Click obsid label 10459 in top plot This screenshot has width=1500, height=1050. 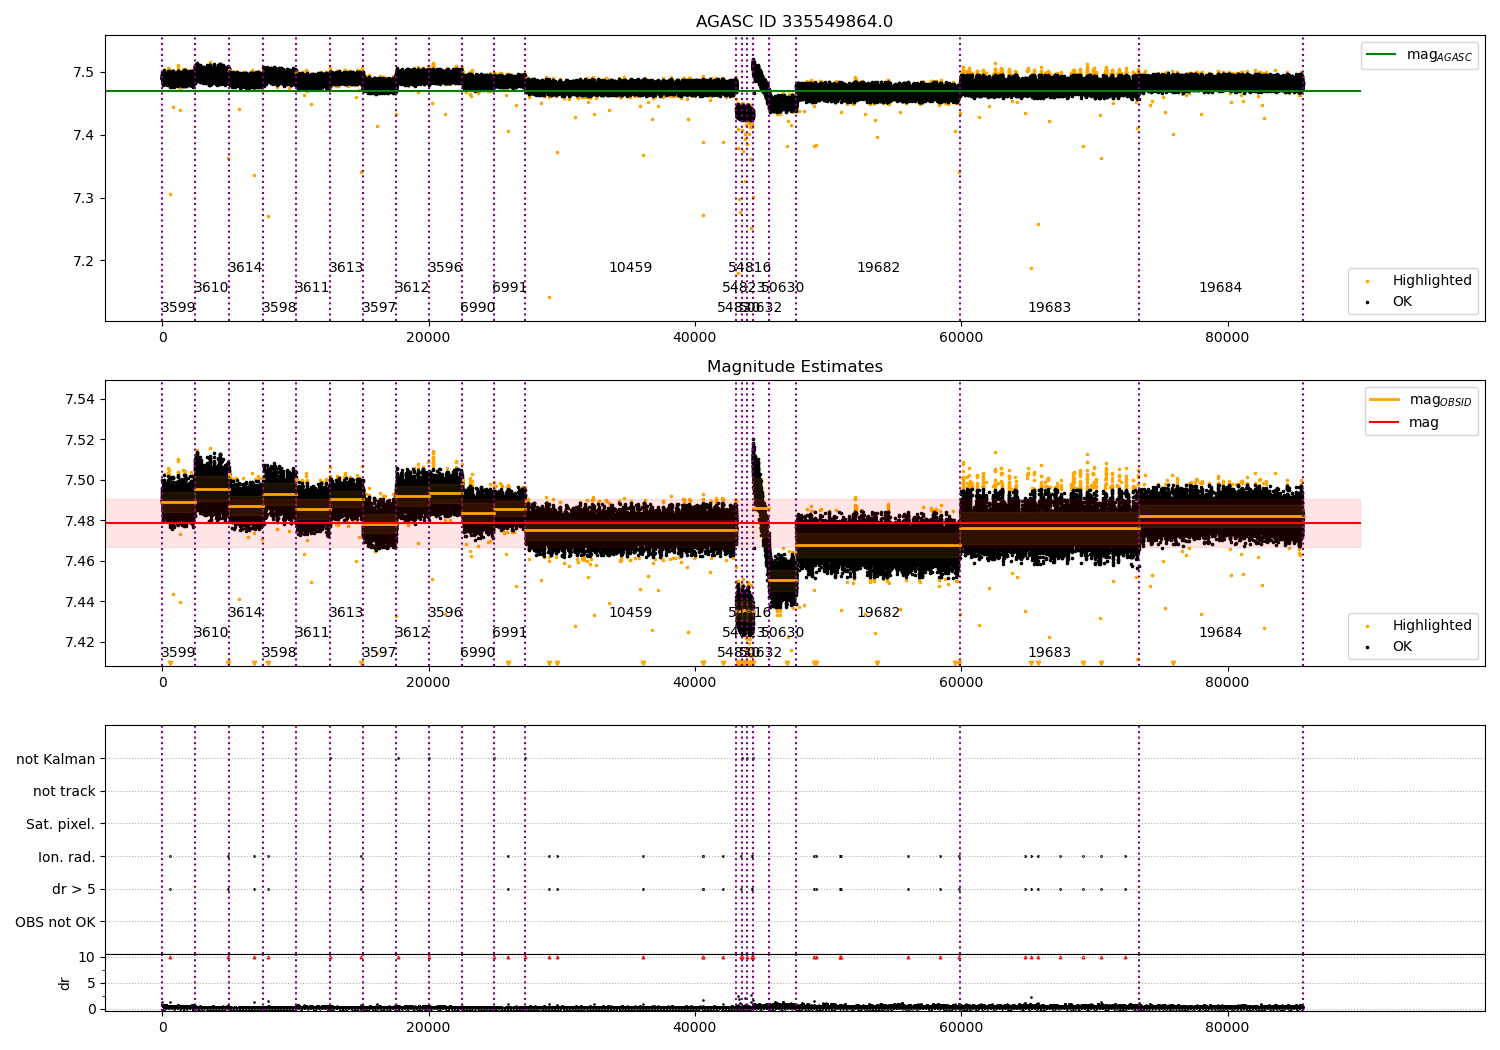coord(630,268)
